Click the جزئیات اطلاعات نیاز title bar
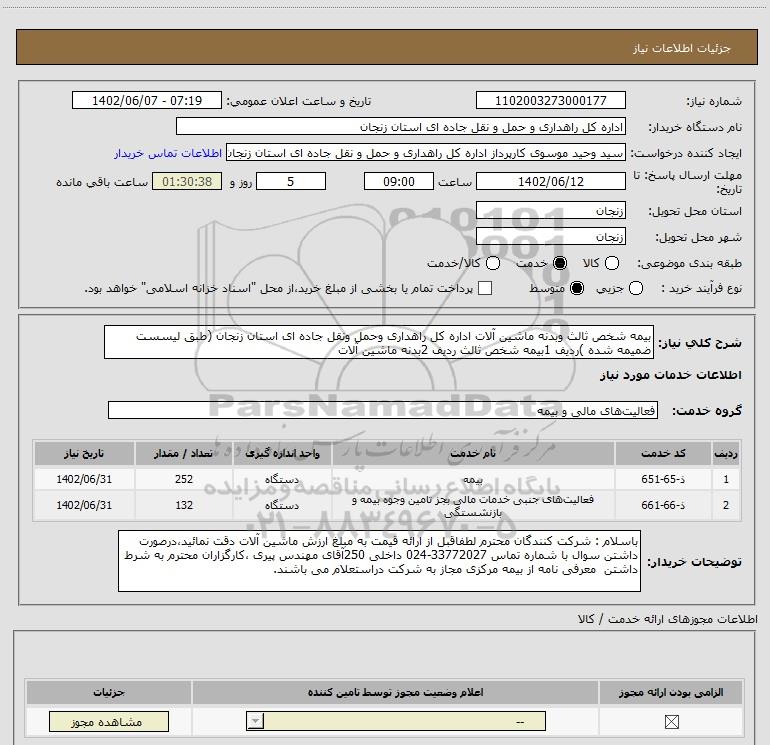The height and width of the screenshot is (745, 770). coord(386,47)
